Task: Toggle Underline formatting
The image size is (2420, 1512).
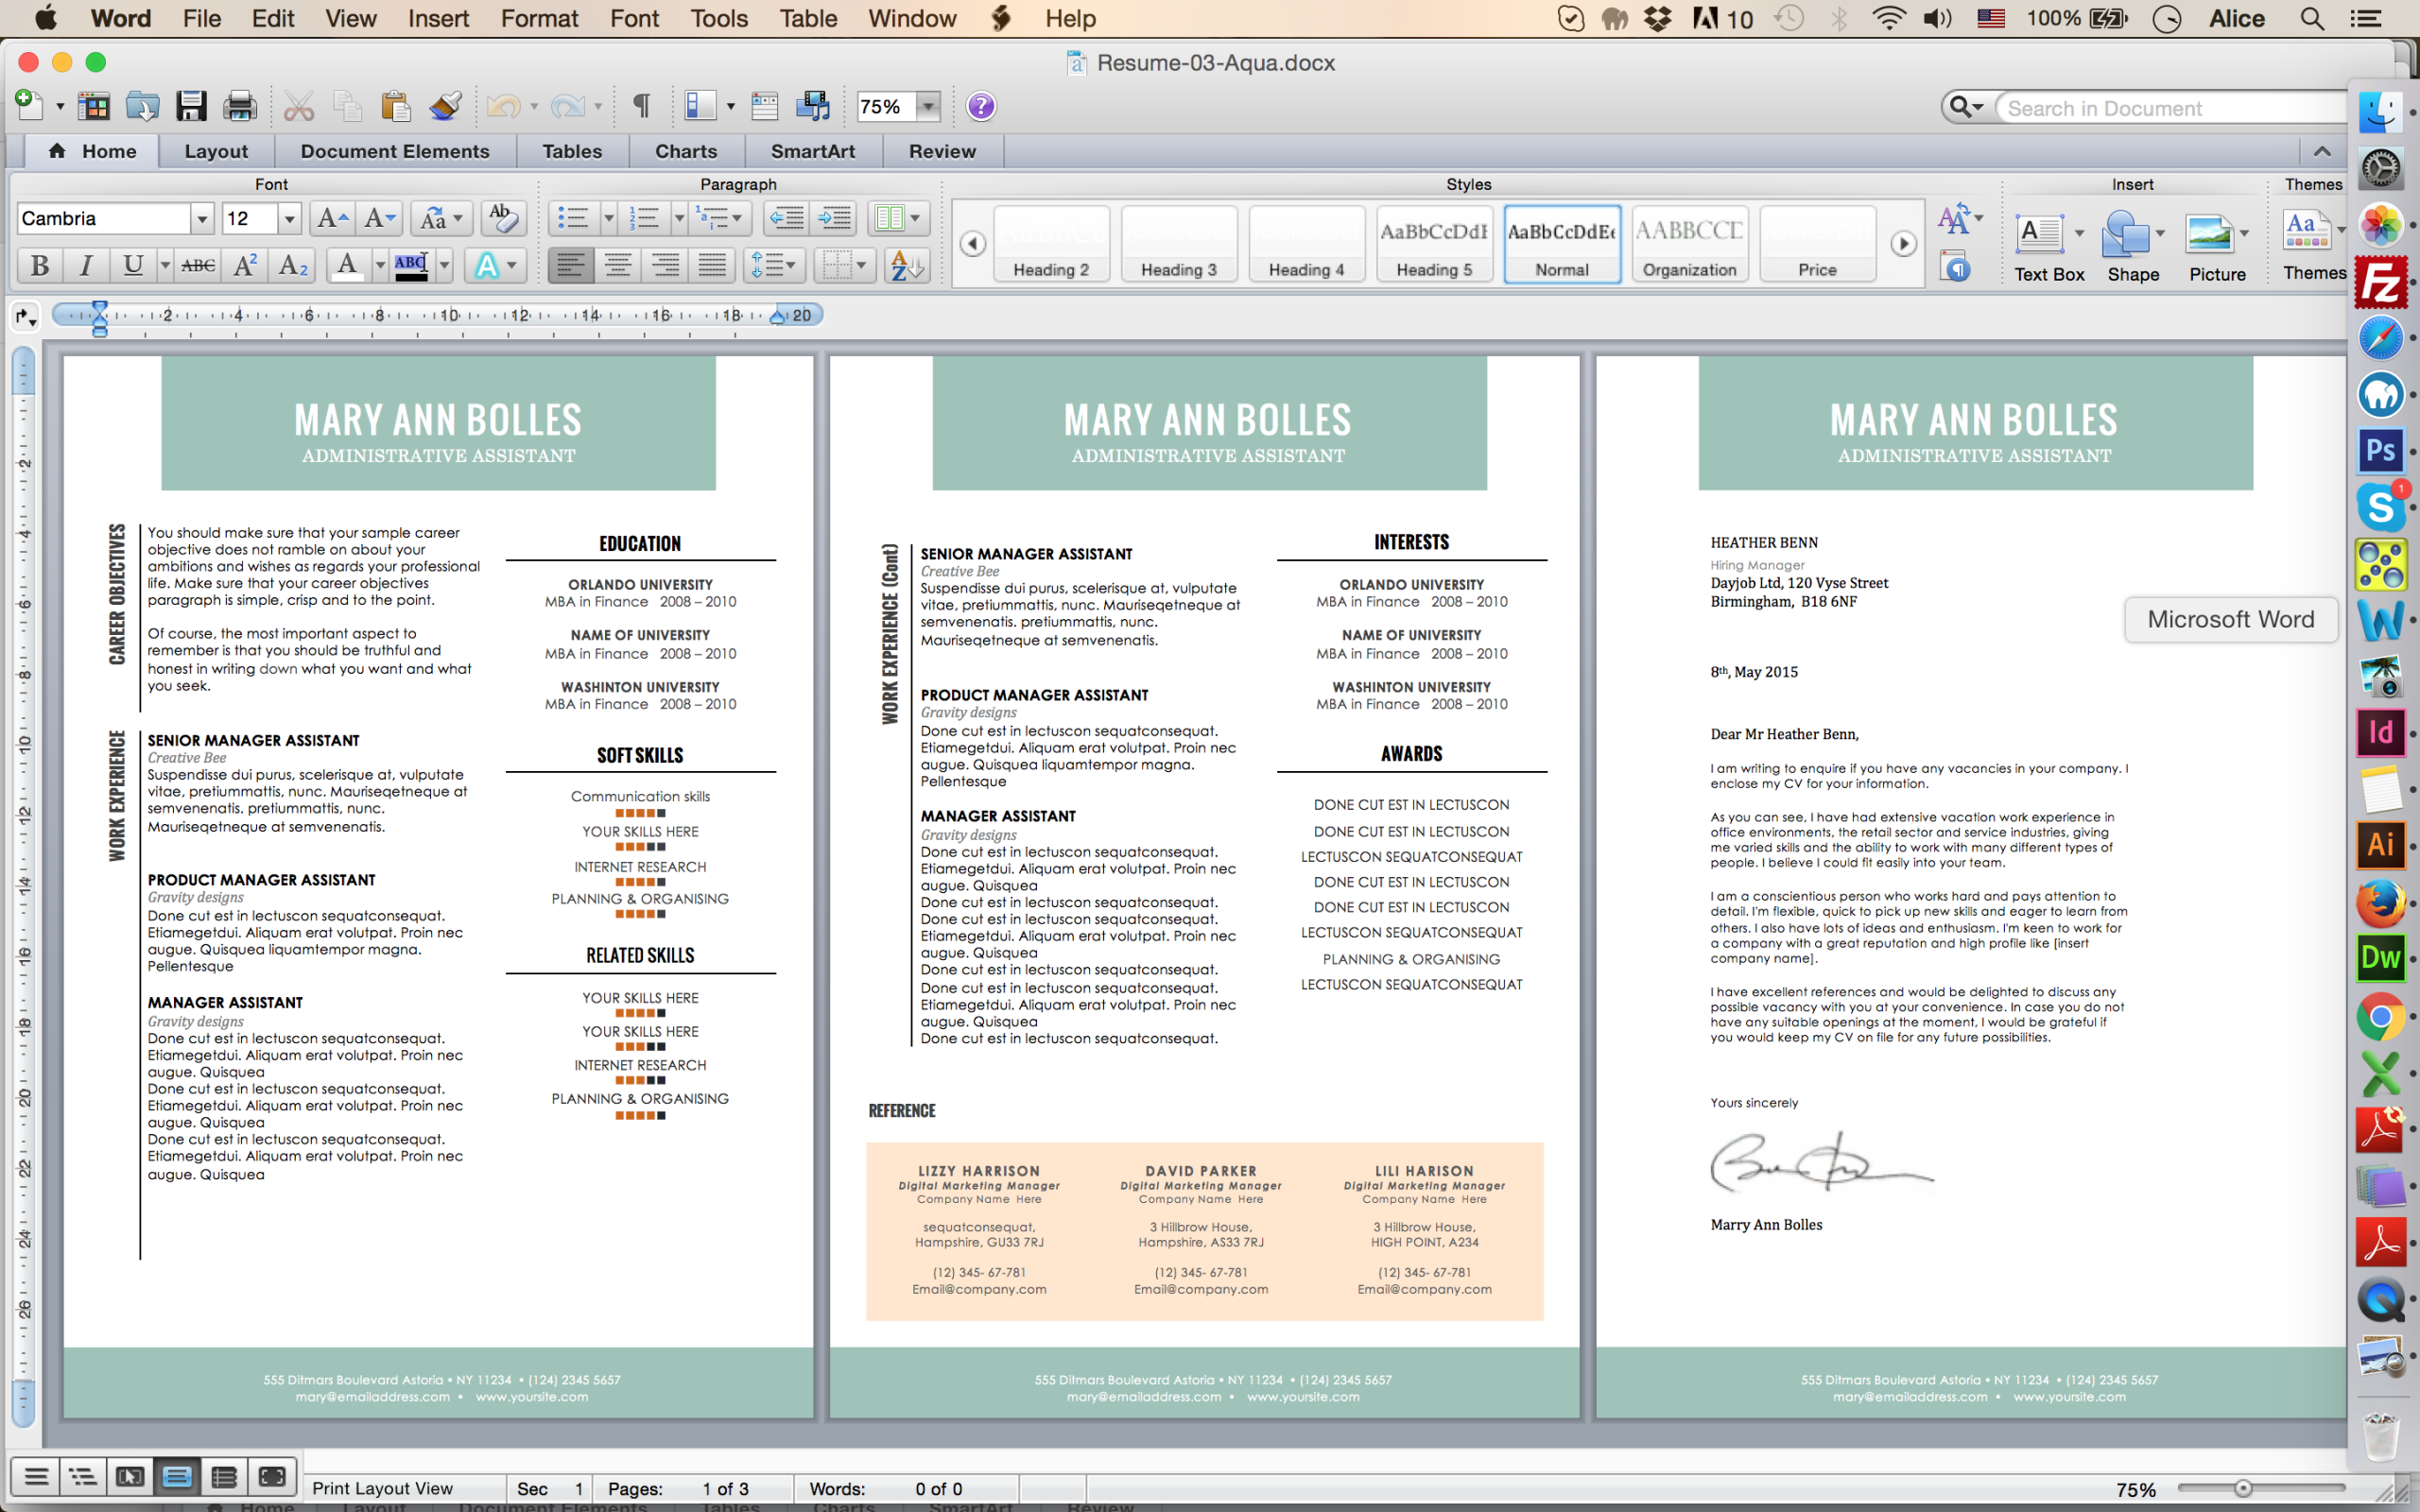Action: (x=132, y=265)
